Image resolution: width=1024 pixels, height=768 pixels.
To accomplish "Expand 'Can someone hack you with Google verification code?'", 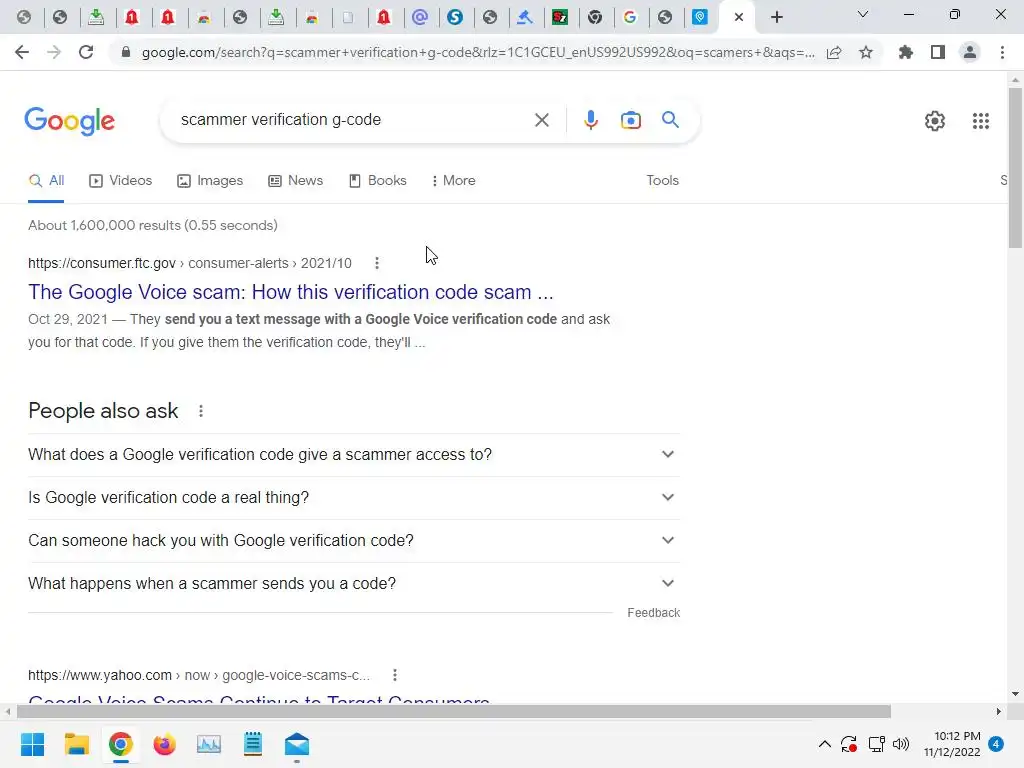I will coord(354,541).
